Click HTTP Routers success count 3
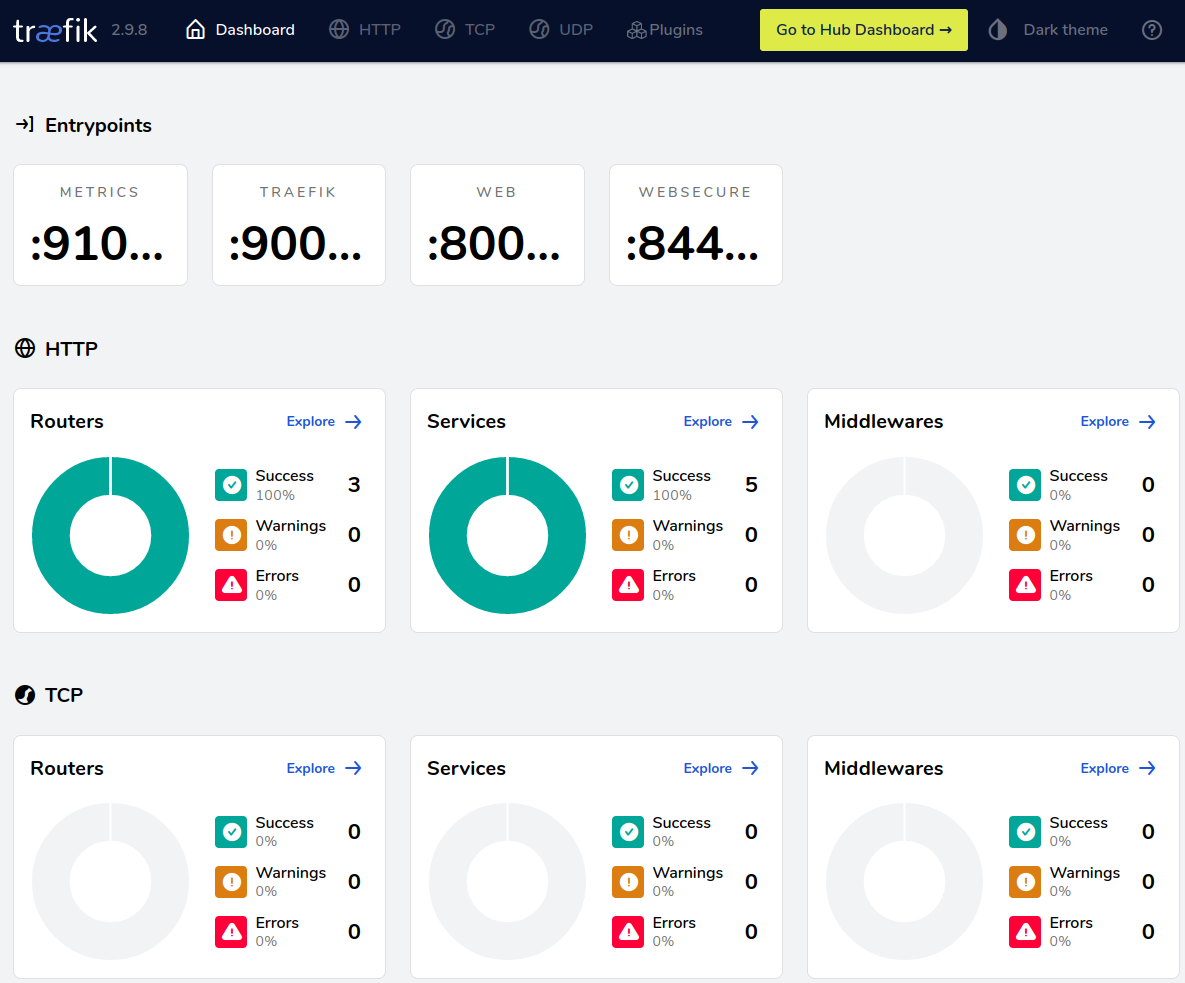Image resolution: width=1185 pixels, height=983 pixels. click(354, 485)
